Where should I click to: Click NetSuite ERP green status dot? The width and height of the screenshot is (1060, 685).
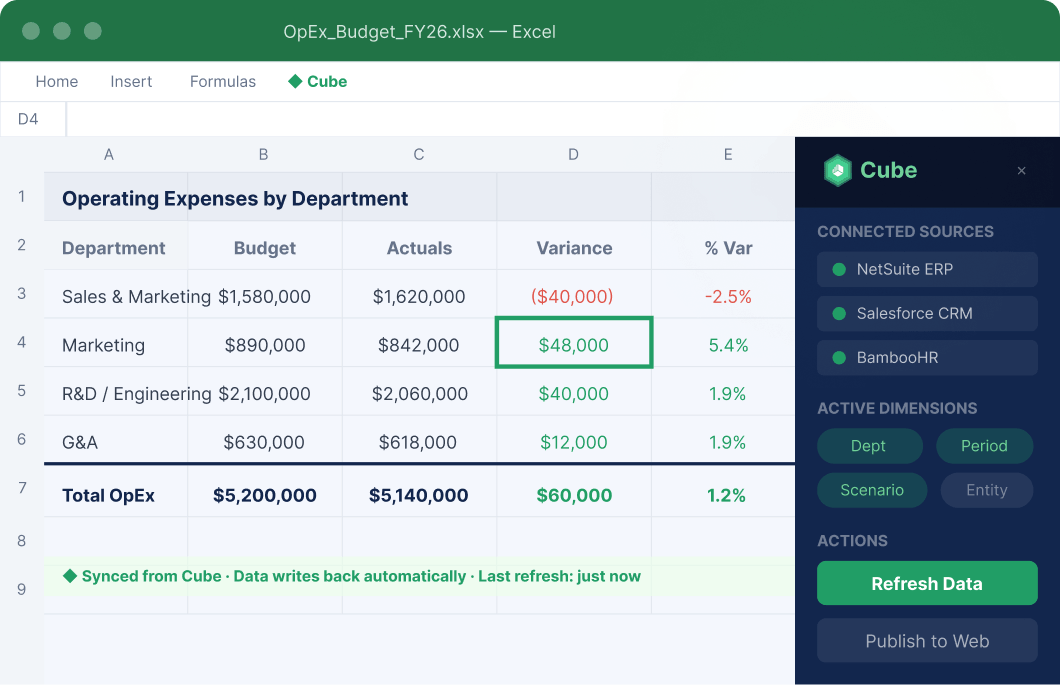(x=839, y=270)
